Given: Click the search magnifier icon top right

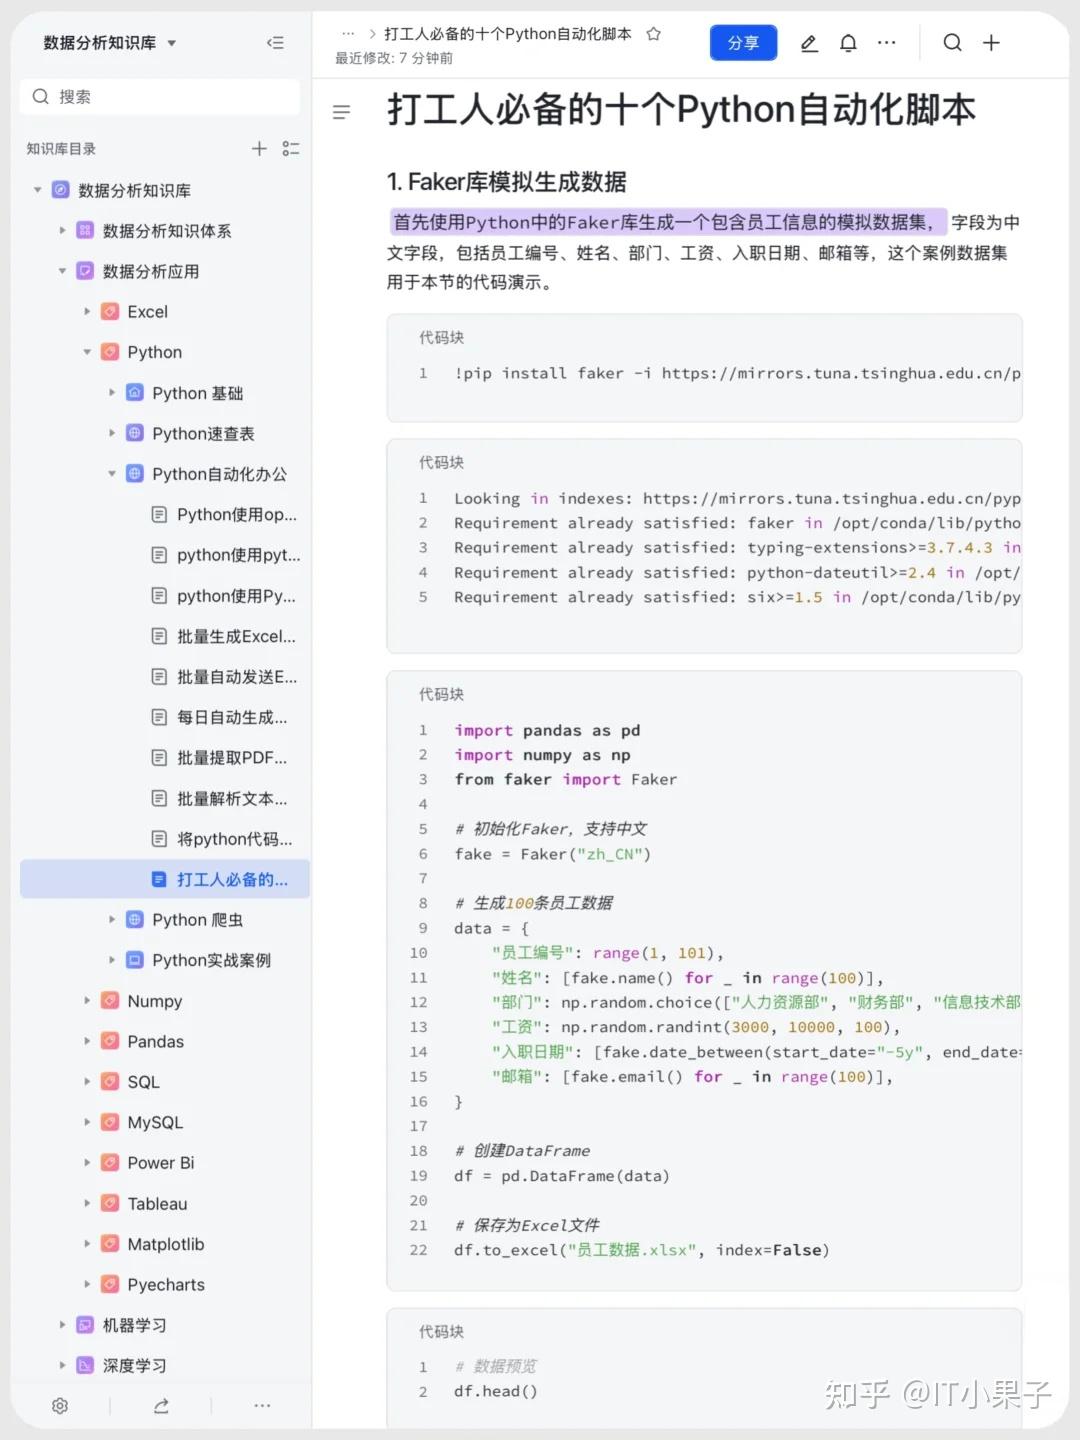Looking at the screenshot, I should click(952, 43).
